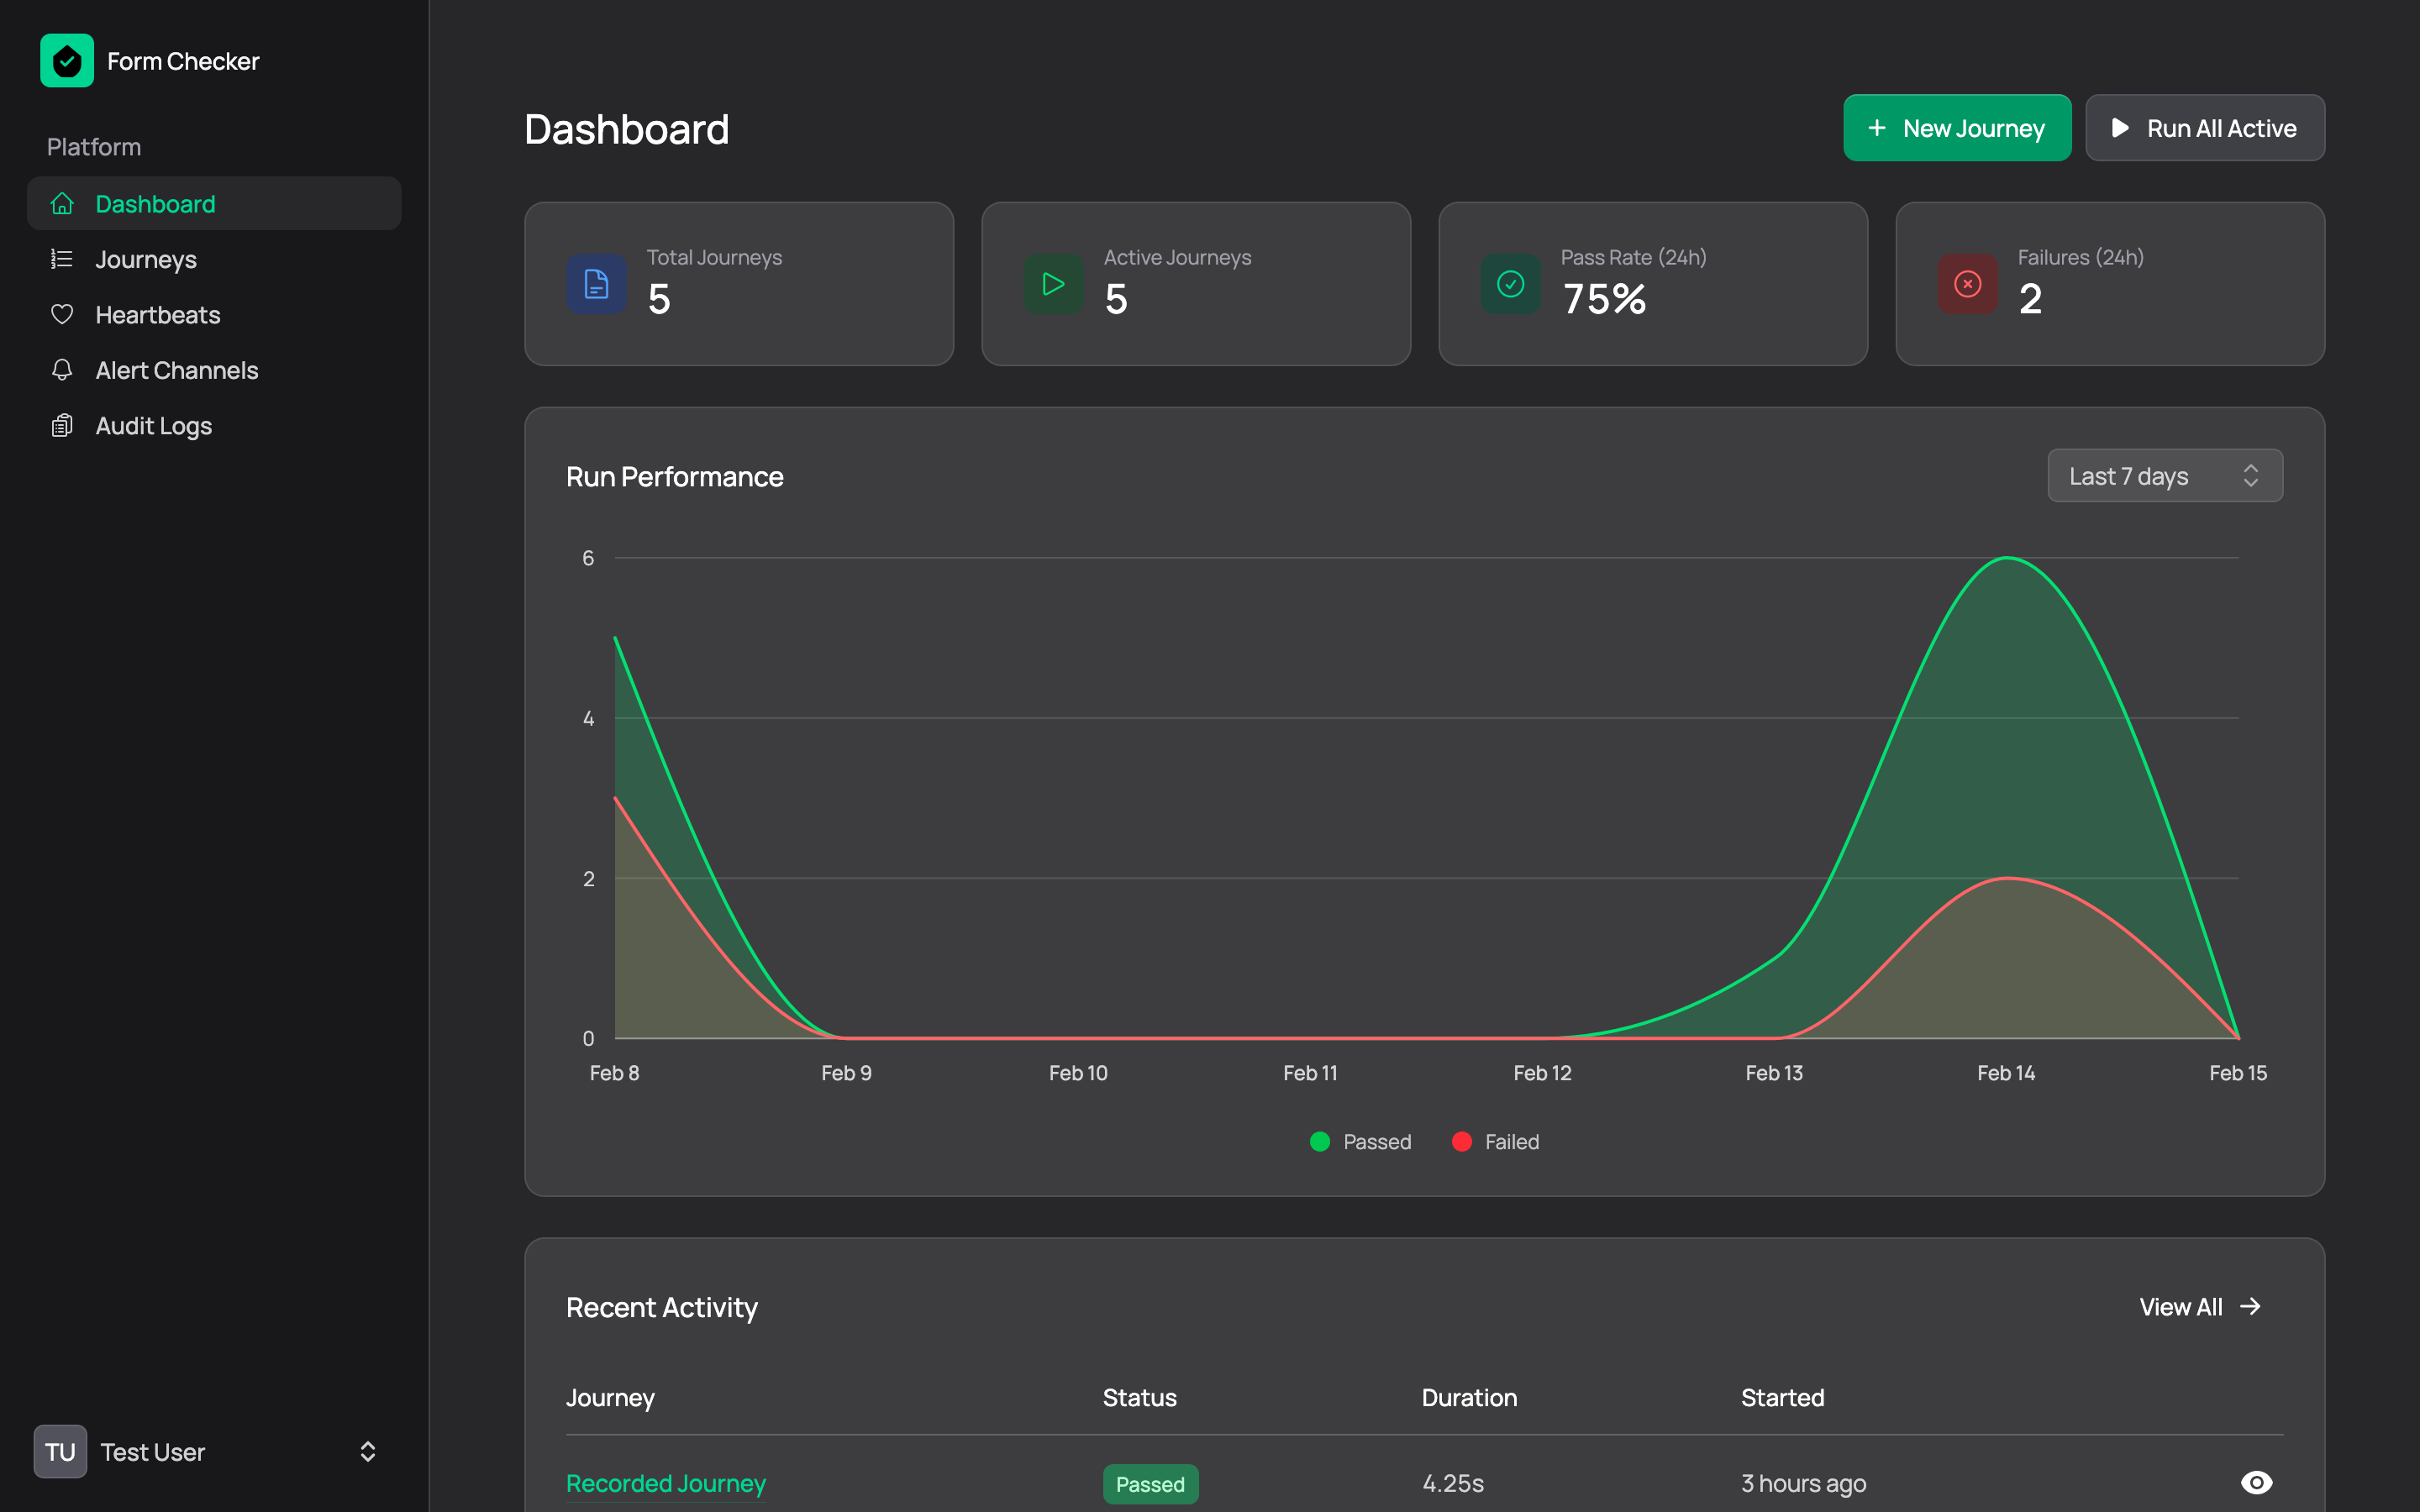Open the Audit Logs page
The height and width of the screenshot is (1512, 2420).
click(153, 425)
